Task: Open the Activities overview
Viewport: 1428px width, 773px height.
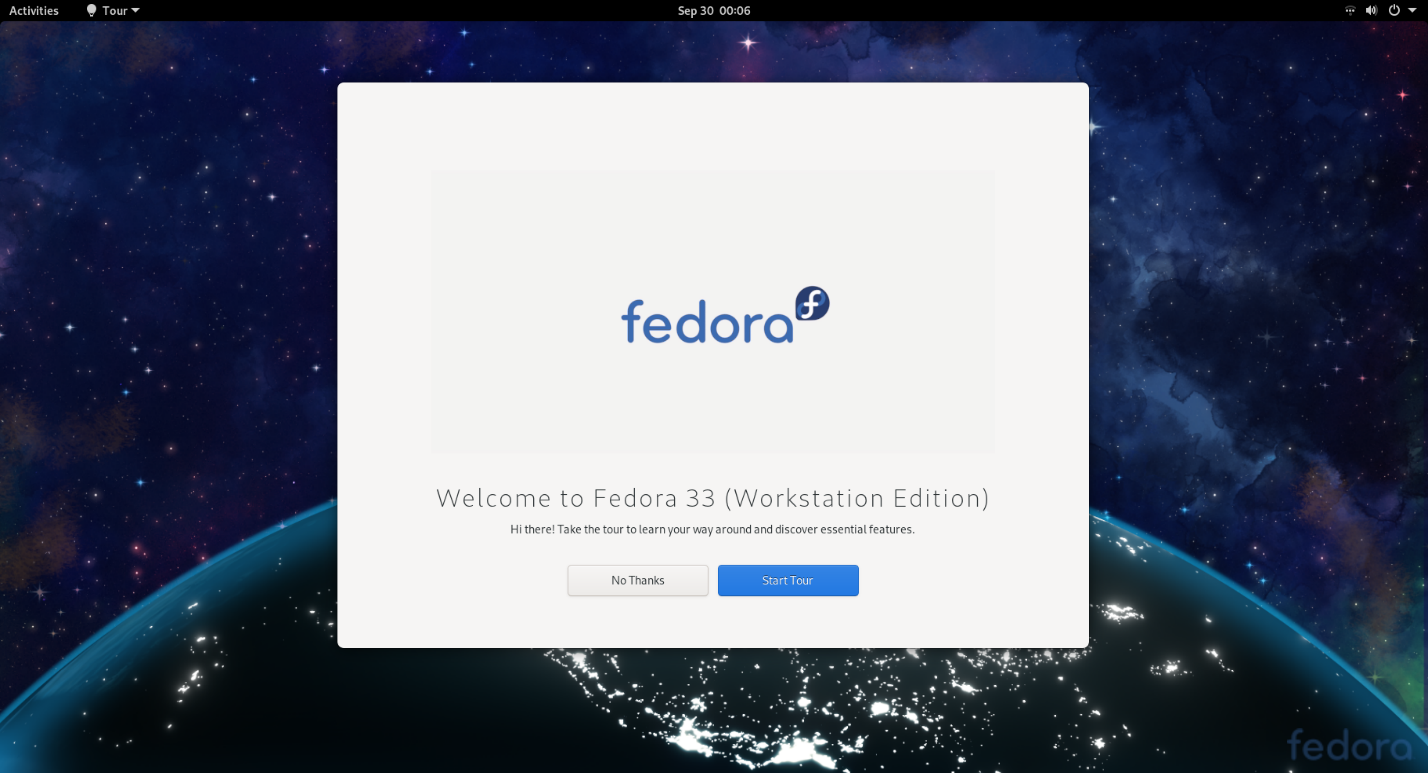Action: pyautogui.click(x=34, y=10)
